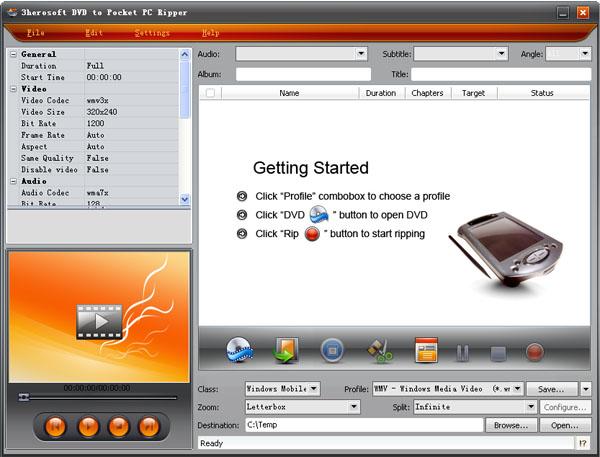Collapse the Video properties group
This screenshot has height=457, width=600.
tap(13, 88)
